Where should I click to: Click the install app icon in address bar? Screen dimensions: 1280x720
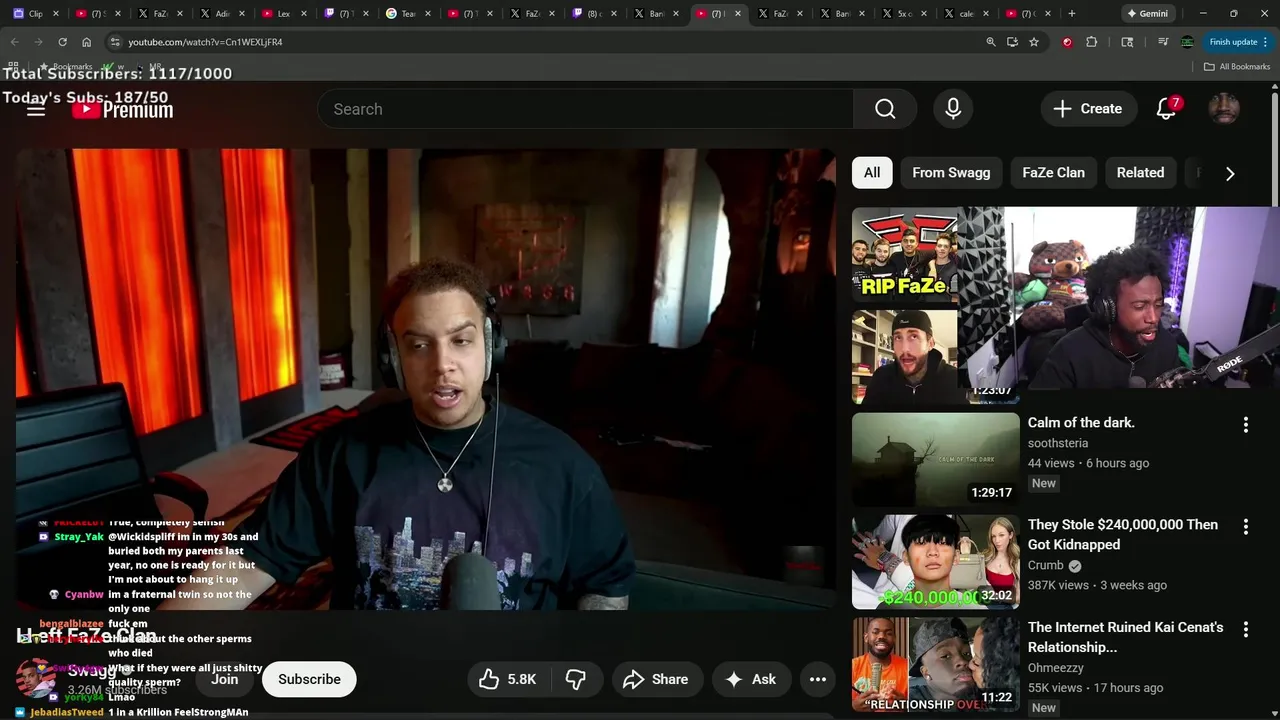(1012, 42)
